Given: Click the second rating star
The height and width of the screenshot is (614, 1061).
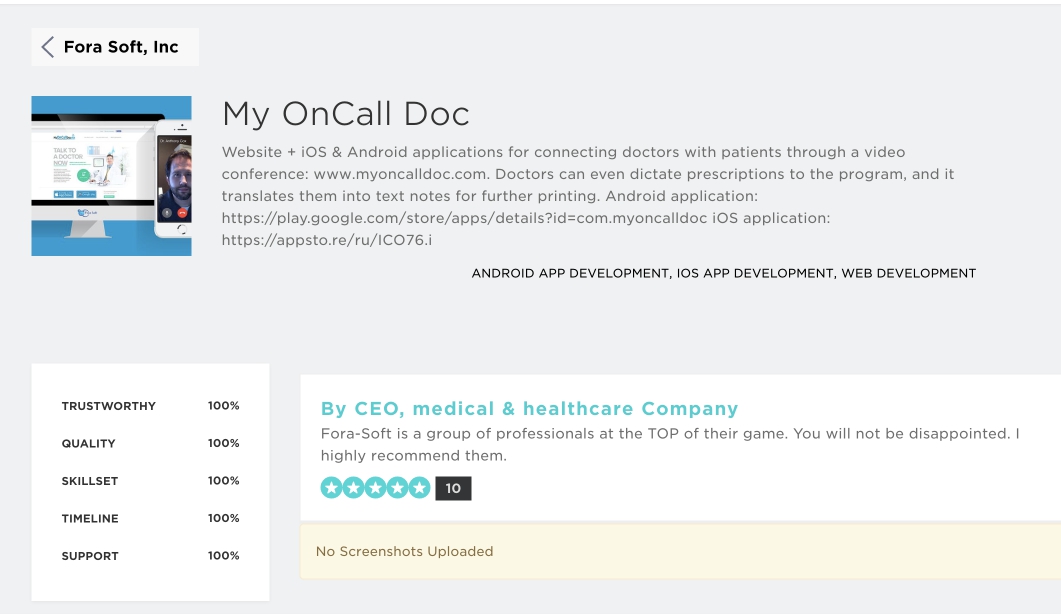Looking at the screenshot, I should 353,487.
